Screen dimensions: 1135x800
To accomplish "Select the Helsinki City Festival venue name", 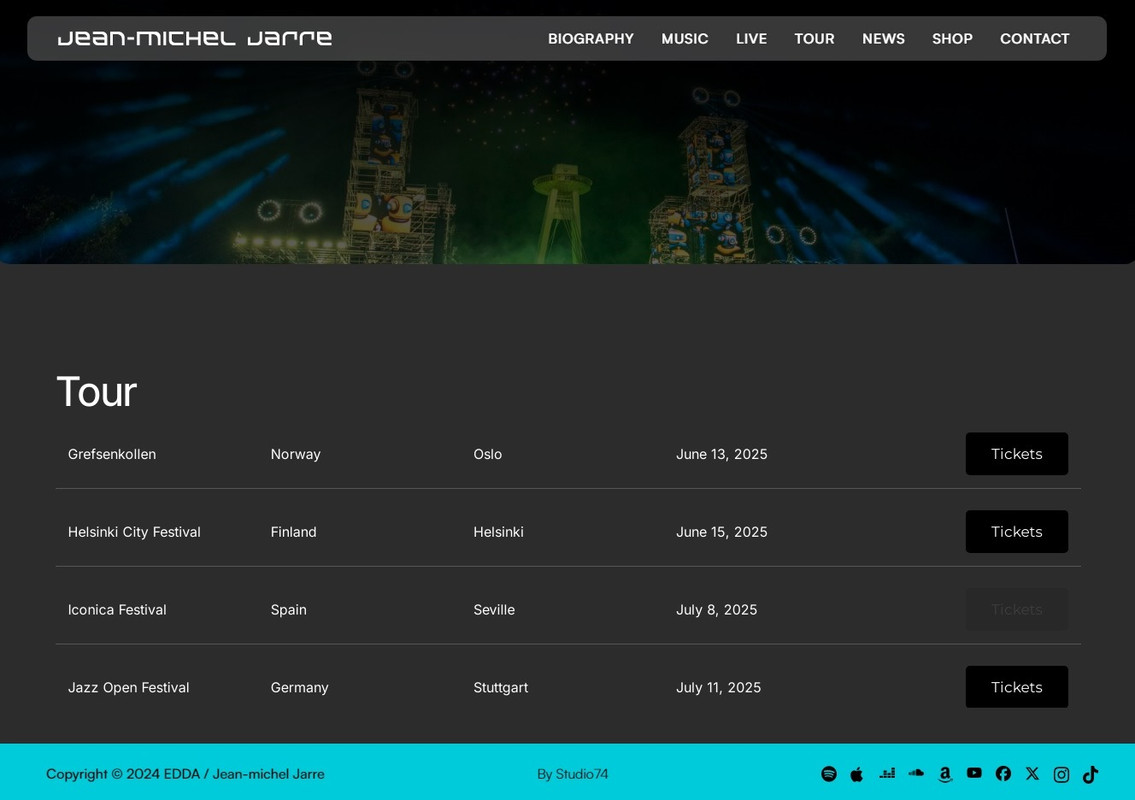I will point(134,531).
